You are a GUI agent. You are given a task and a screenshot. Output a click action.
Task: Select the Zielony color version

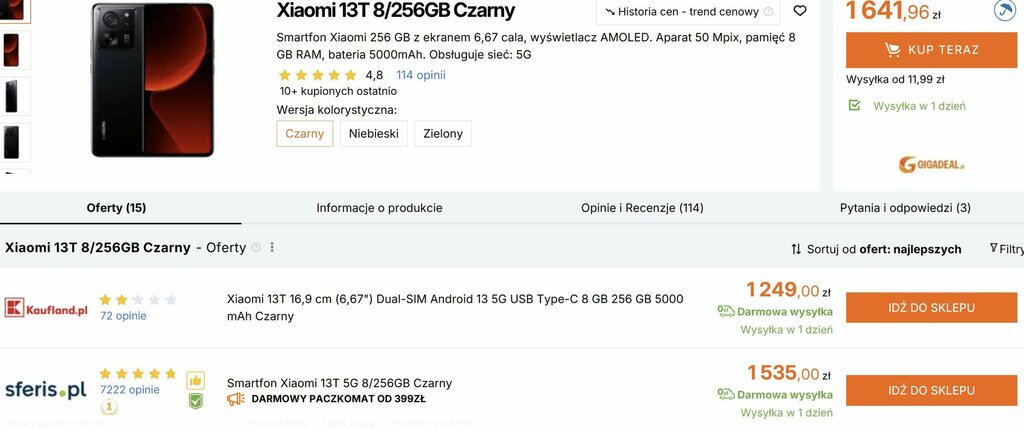(x=443, y=134)
